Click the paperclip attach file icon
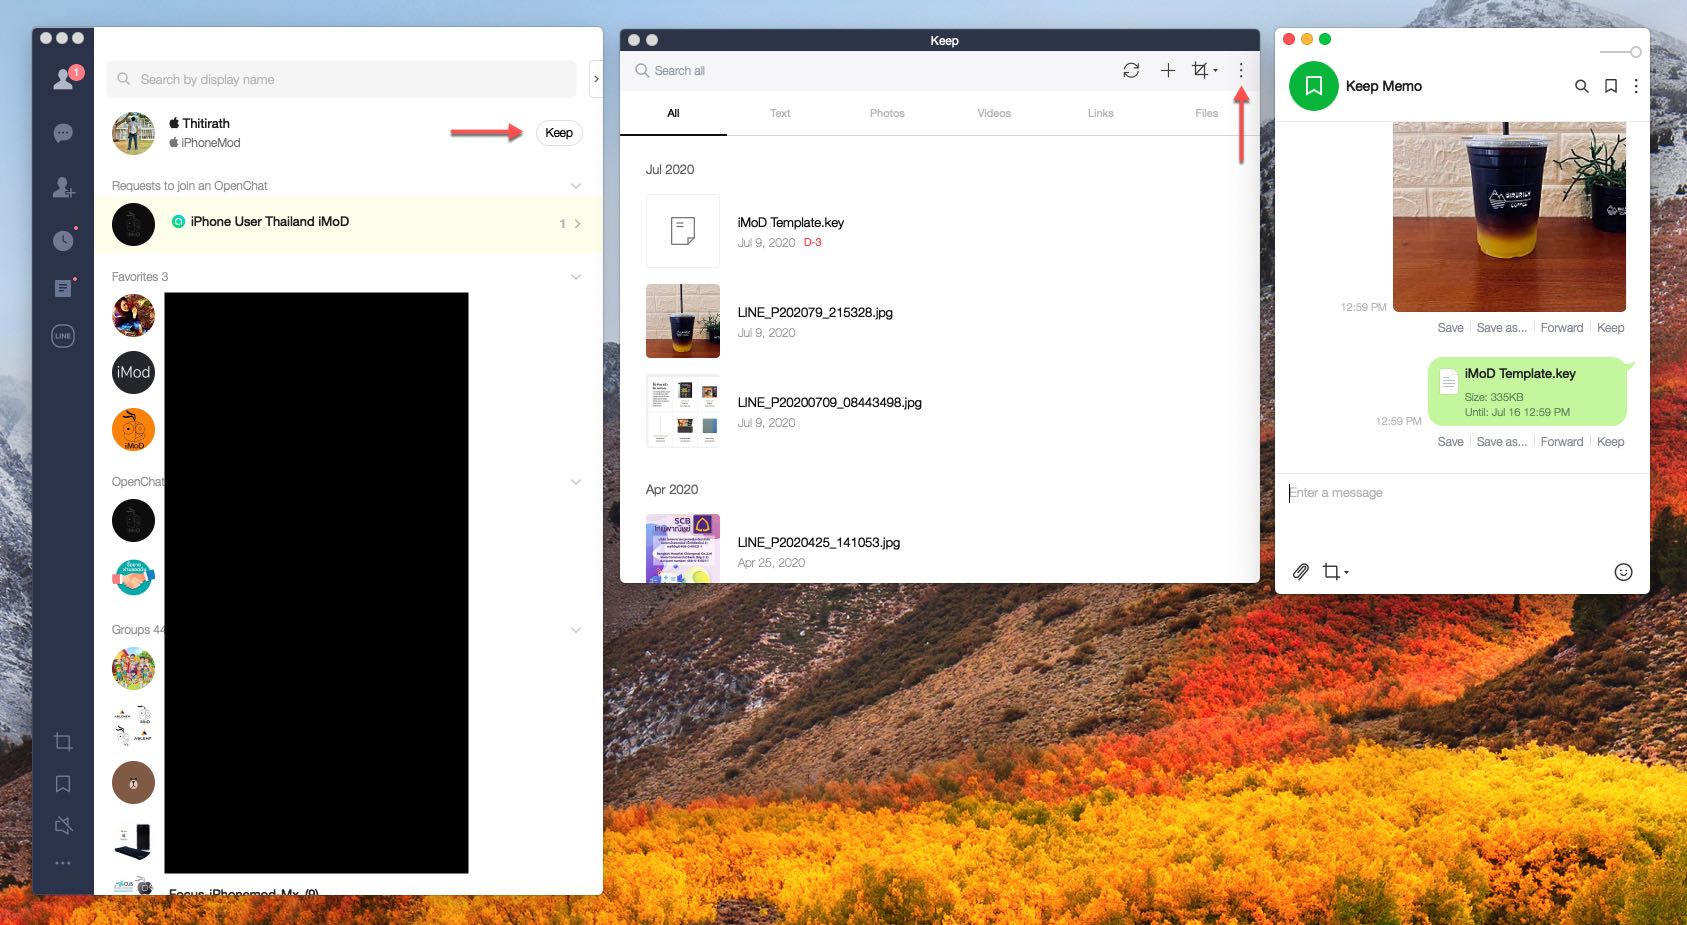 click(x=1300, y=572)
